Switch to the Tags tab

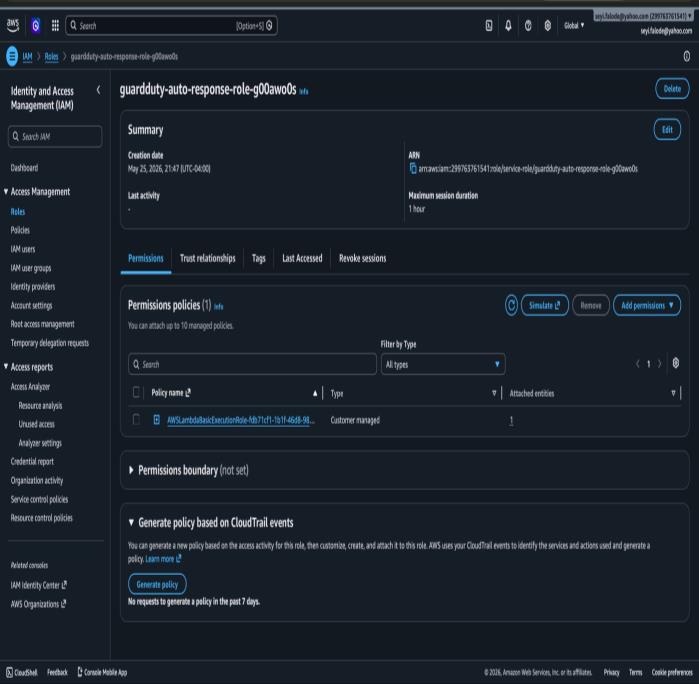click(x=258, y=258)
